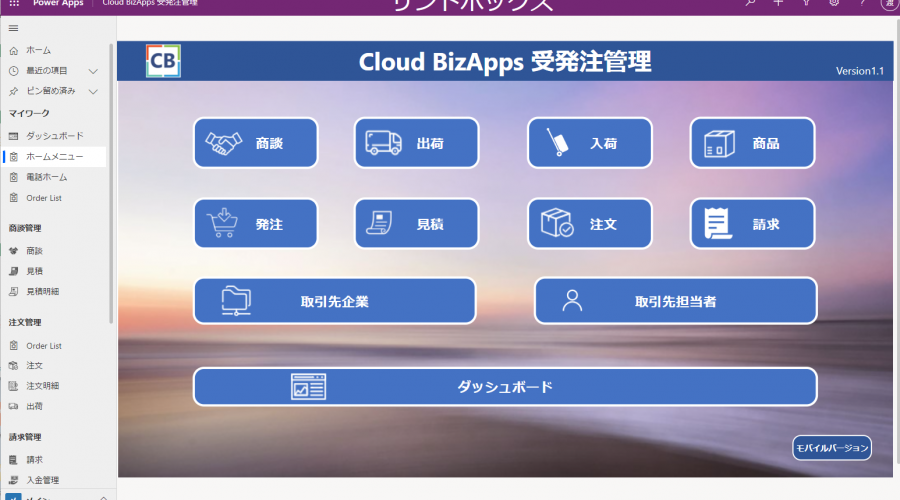Viewport: 900px width, 500px height.
Task: Click the Power Apps title
Action: click(x=58, y=3)
